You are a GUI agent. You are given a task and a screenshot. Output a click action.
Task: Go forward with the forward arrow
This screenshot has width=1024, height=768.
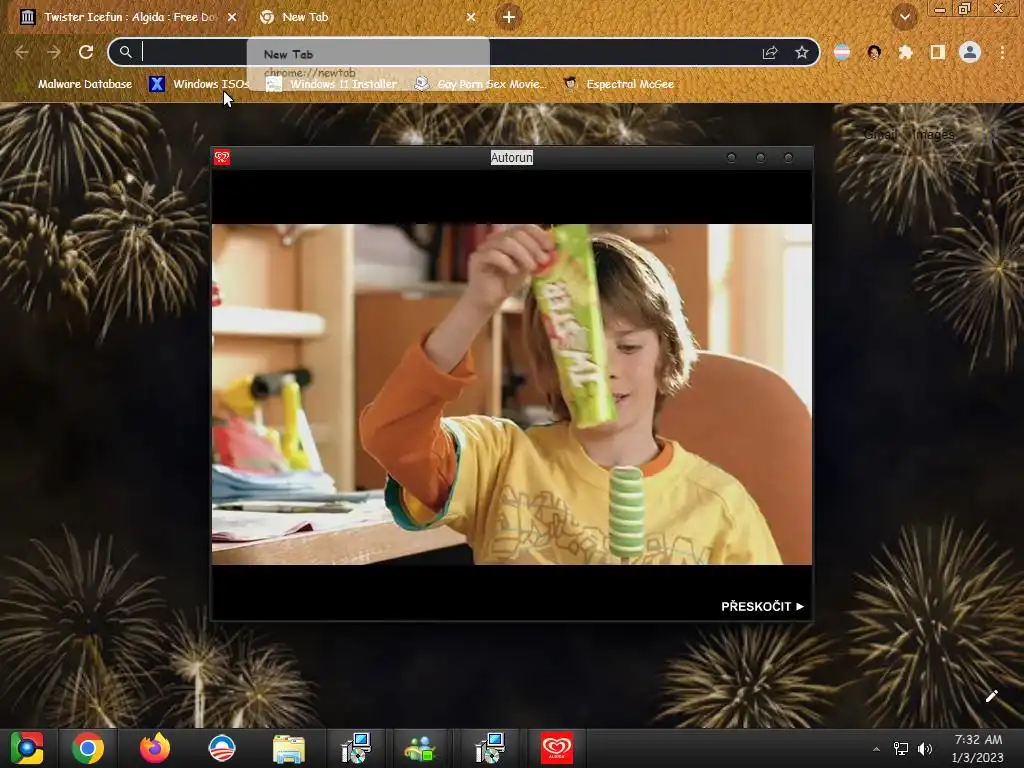pyautogui.click(x=54, y=52)
